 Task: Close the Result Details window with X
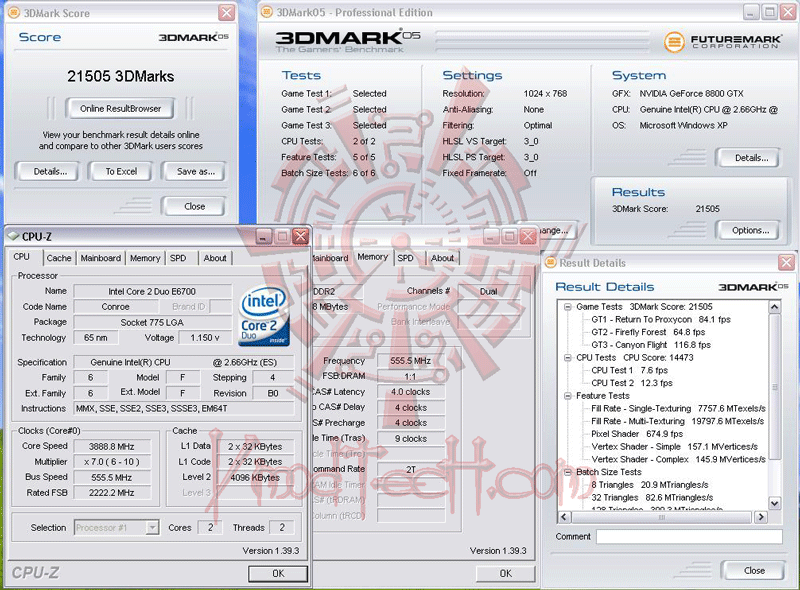coord(786,263)
